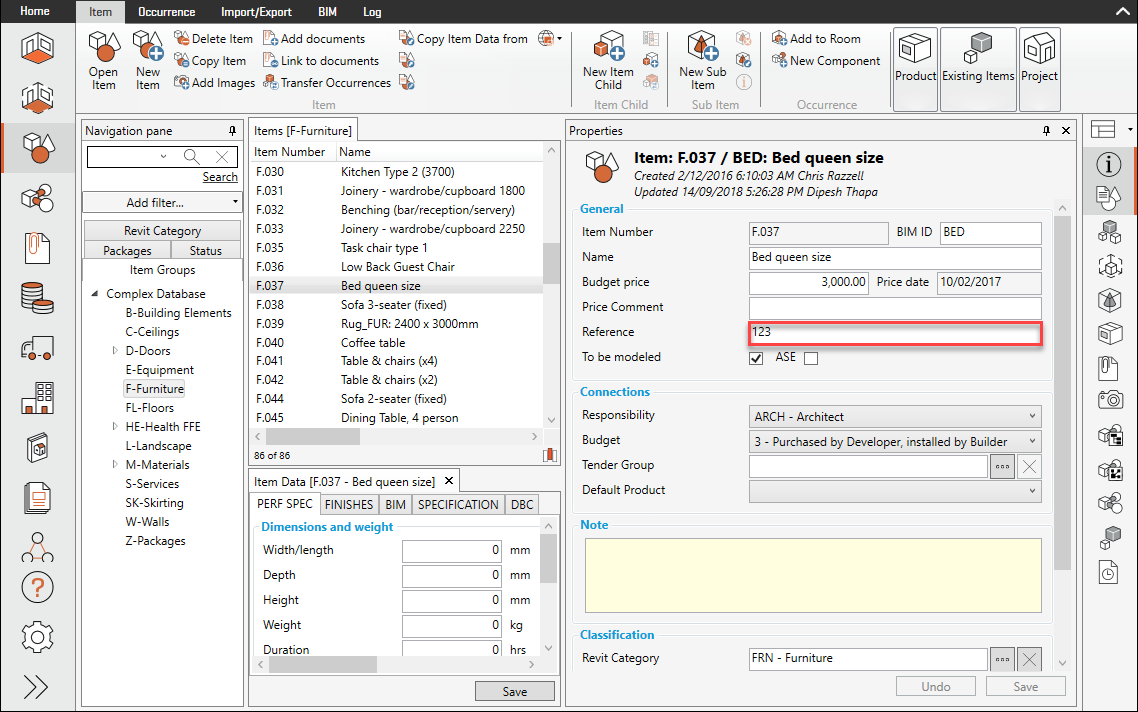Pin the Navigation pane
This screenshot has width=1138, height=712.
(x=232, y=131)
